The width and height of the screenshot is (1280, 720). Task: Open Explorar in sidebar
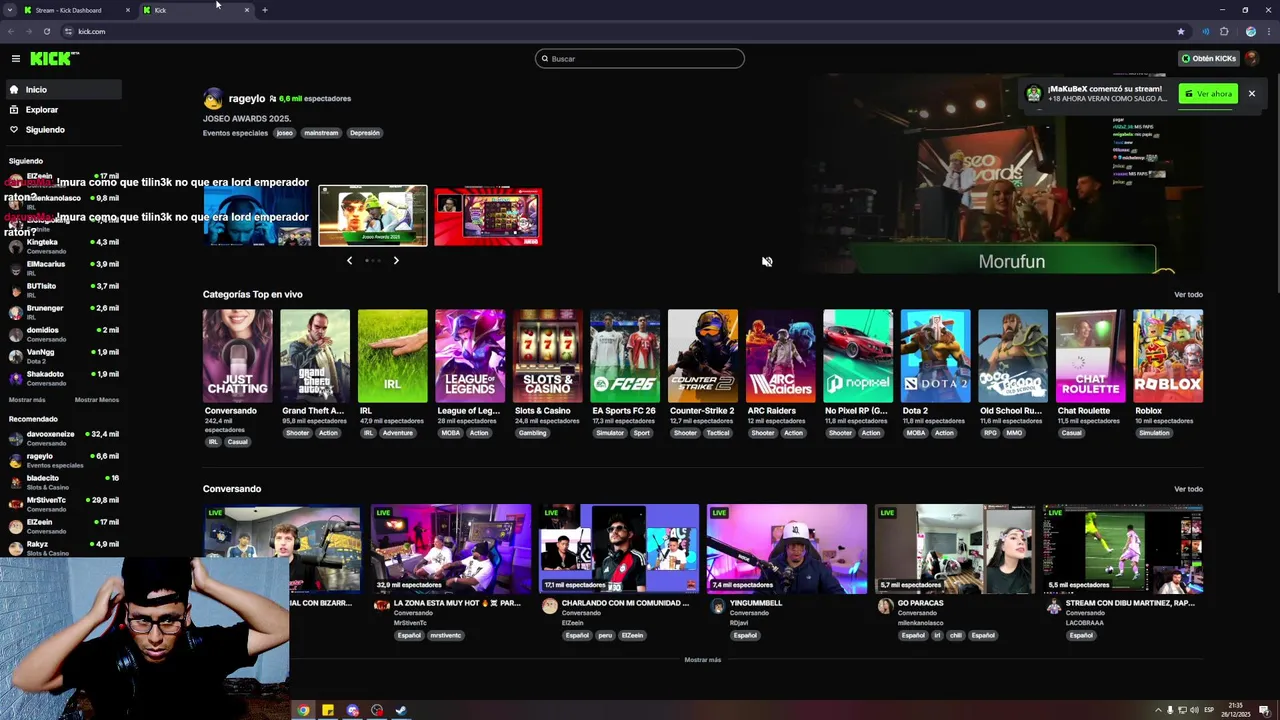(63, 110)
